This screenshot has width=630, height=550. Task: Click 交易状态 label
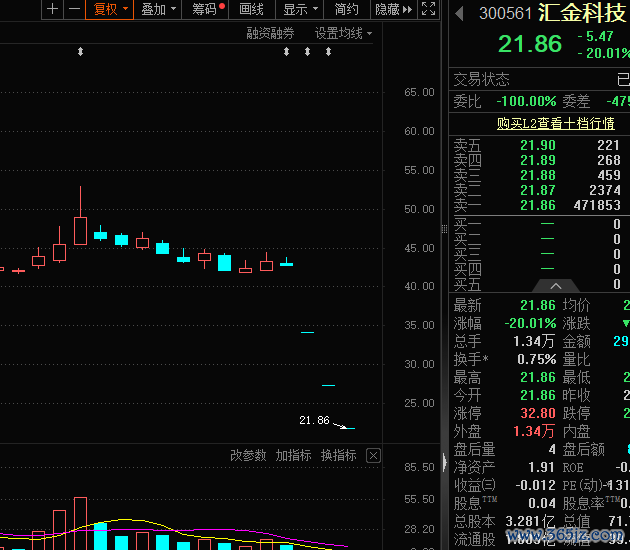(x=481, y=80)
